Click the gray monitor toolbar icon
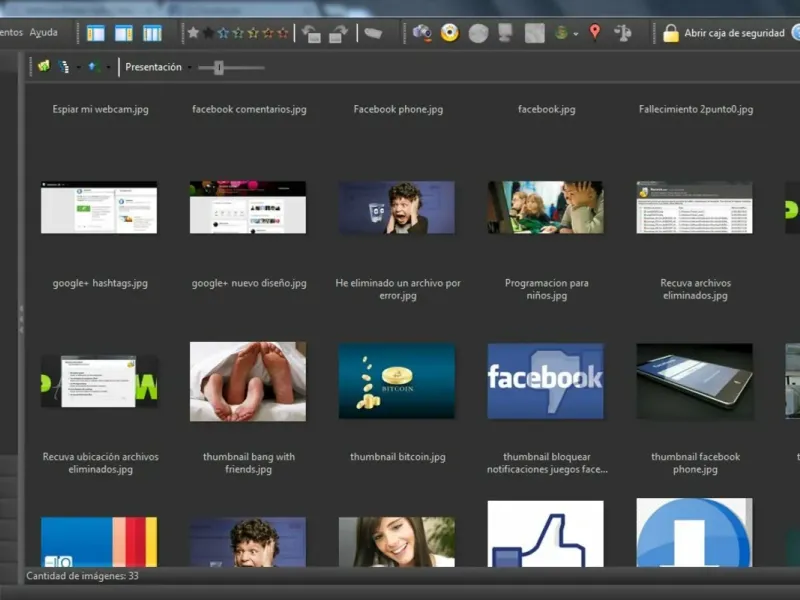This screenshot has height=600, width=800. (505, 33)
